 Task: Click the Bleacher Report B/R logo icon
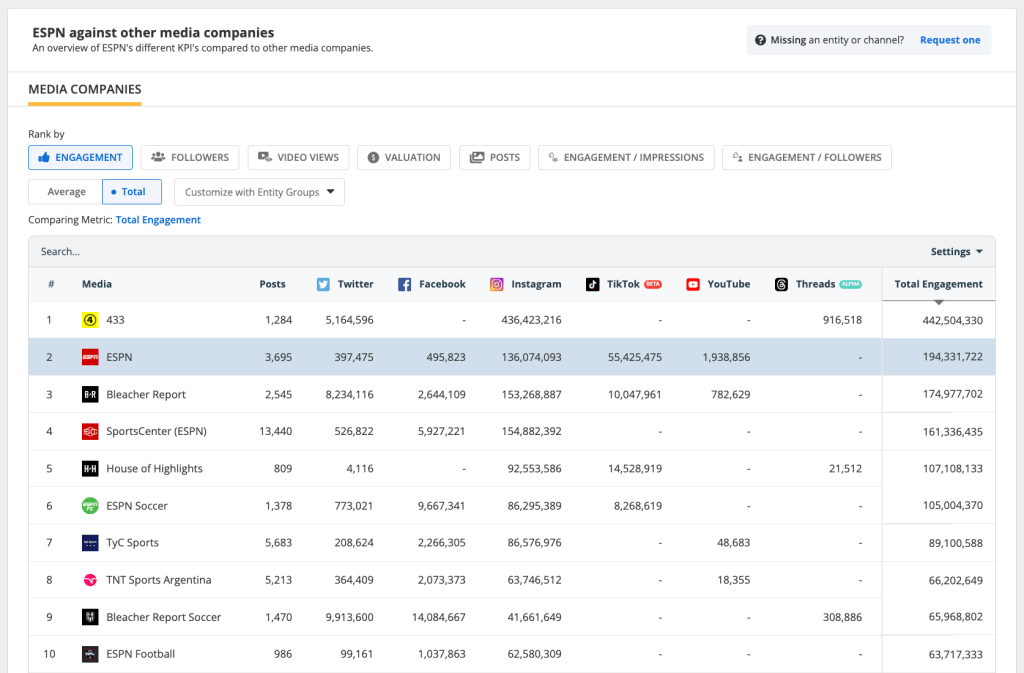tap(90, 394)
